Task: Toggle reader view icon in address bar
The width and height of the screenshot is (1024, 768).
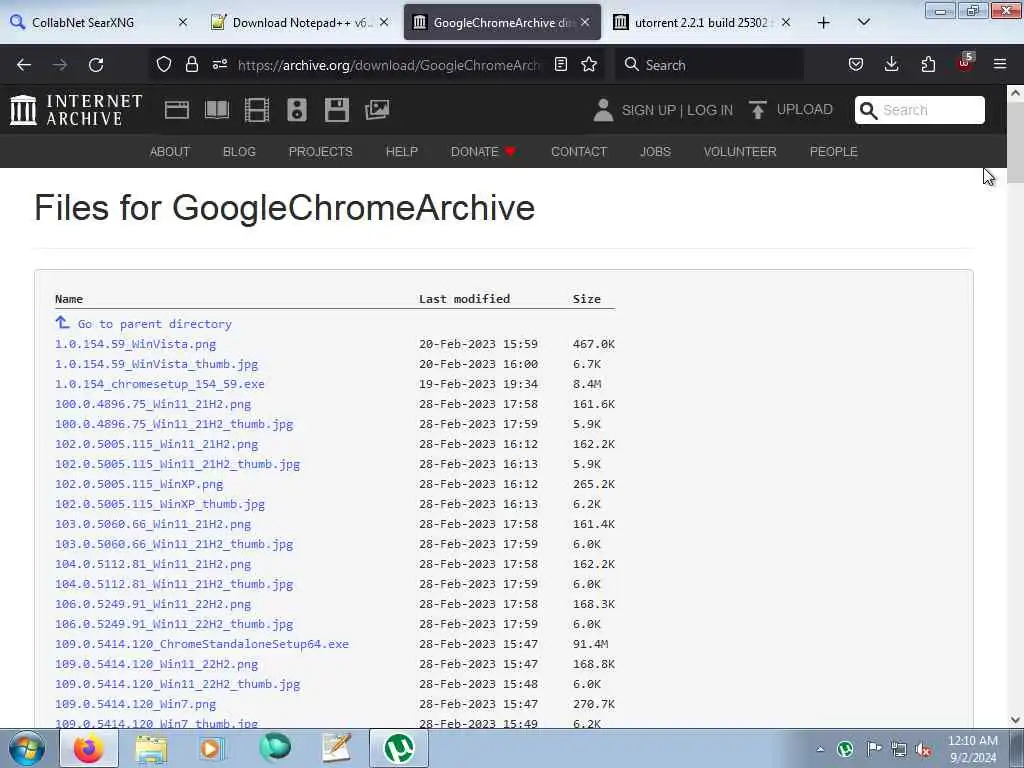Action: [560, 64]
